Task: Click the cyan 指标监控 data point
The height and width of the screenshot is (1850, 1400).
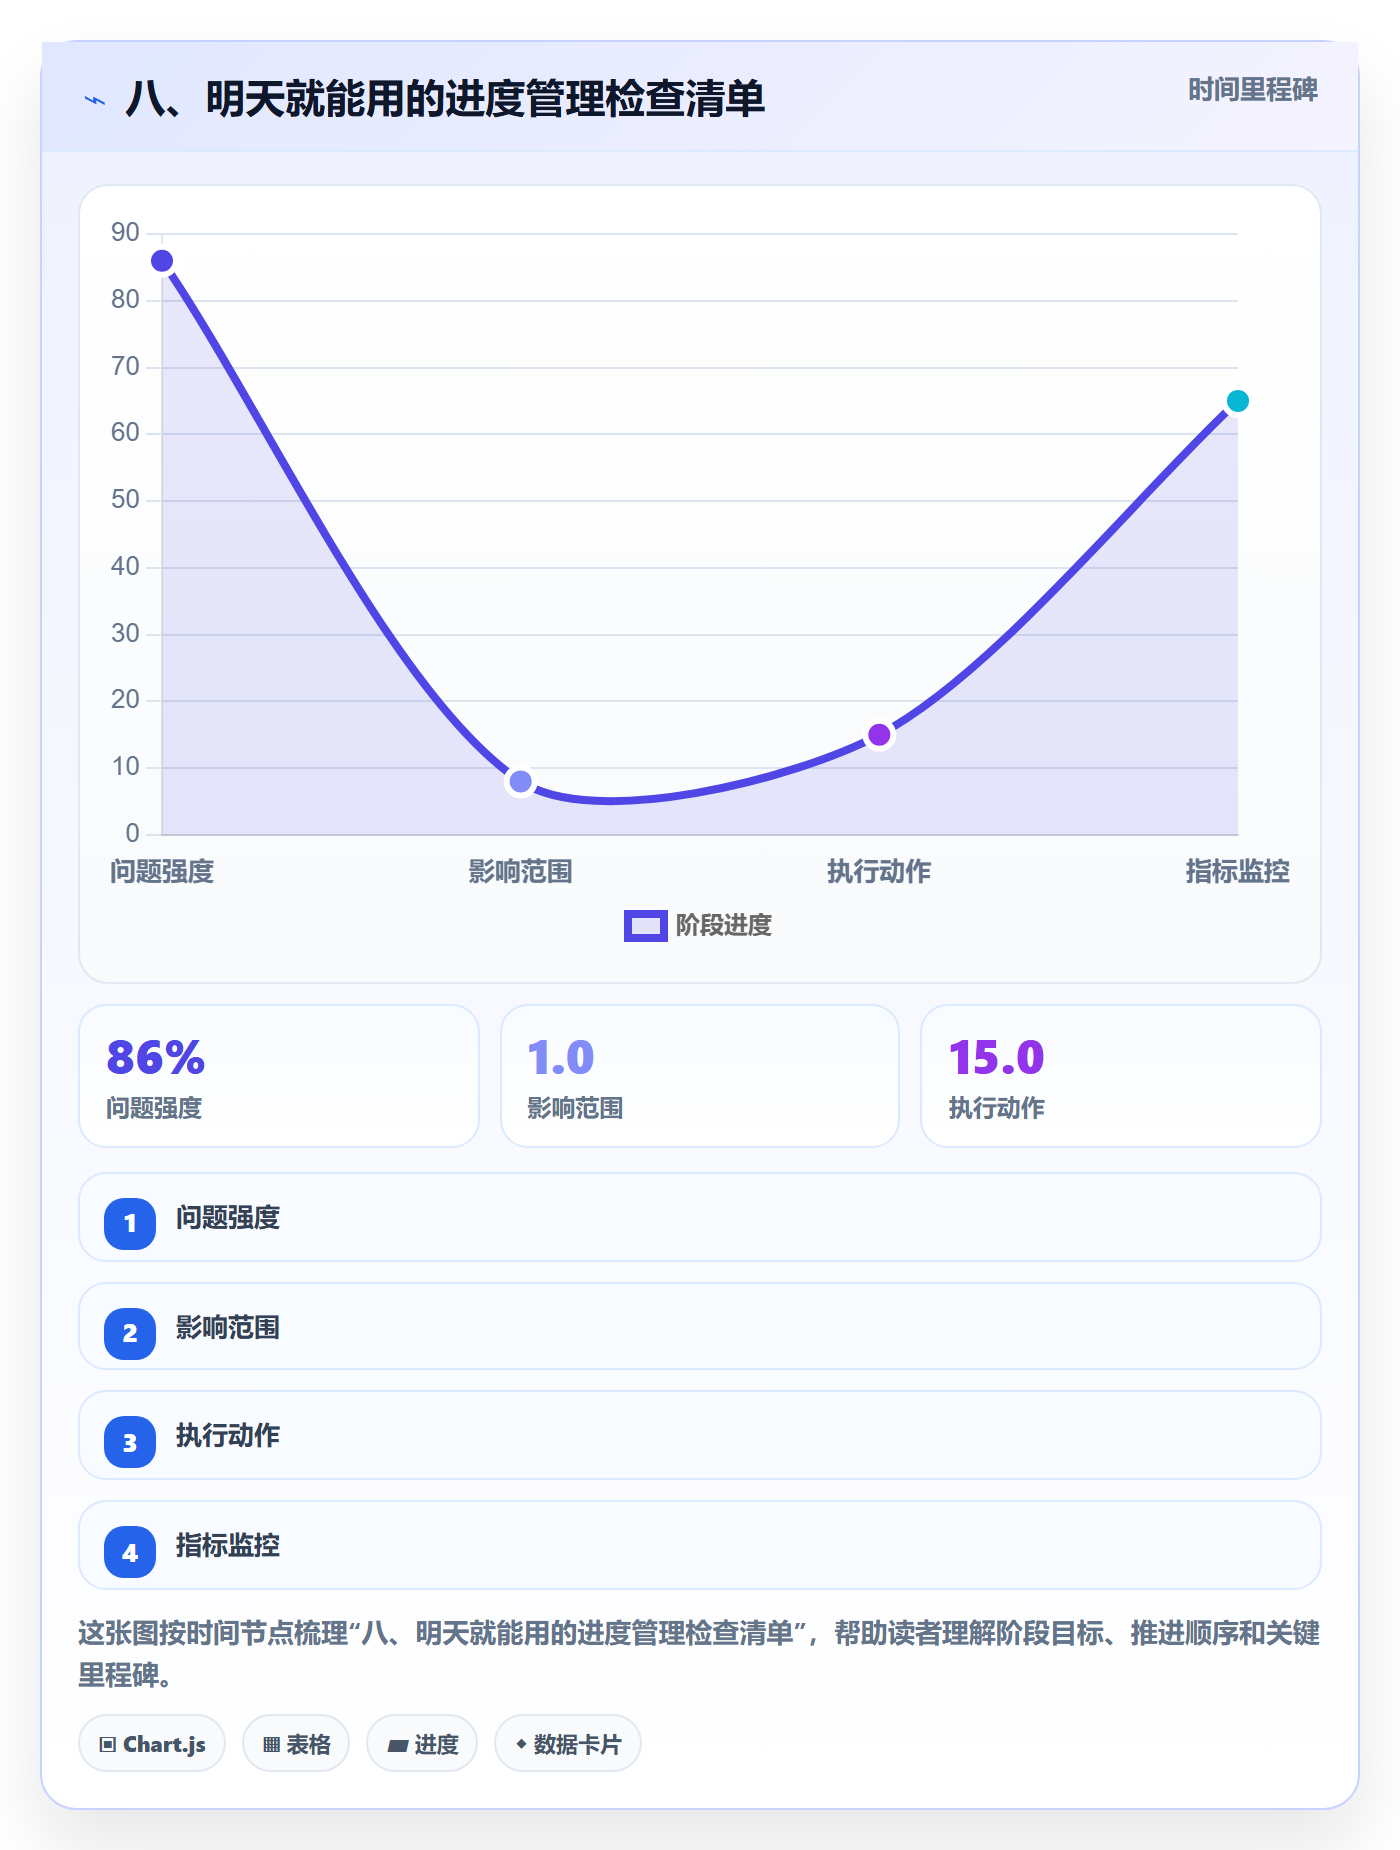Action: click(1237, 401)
